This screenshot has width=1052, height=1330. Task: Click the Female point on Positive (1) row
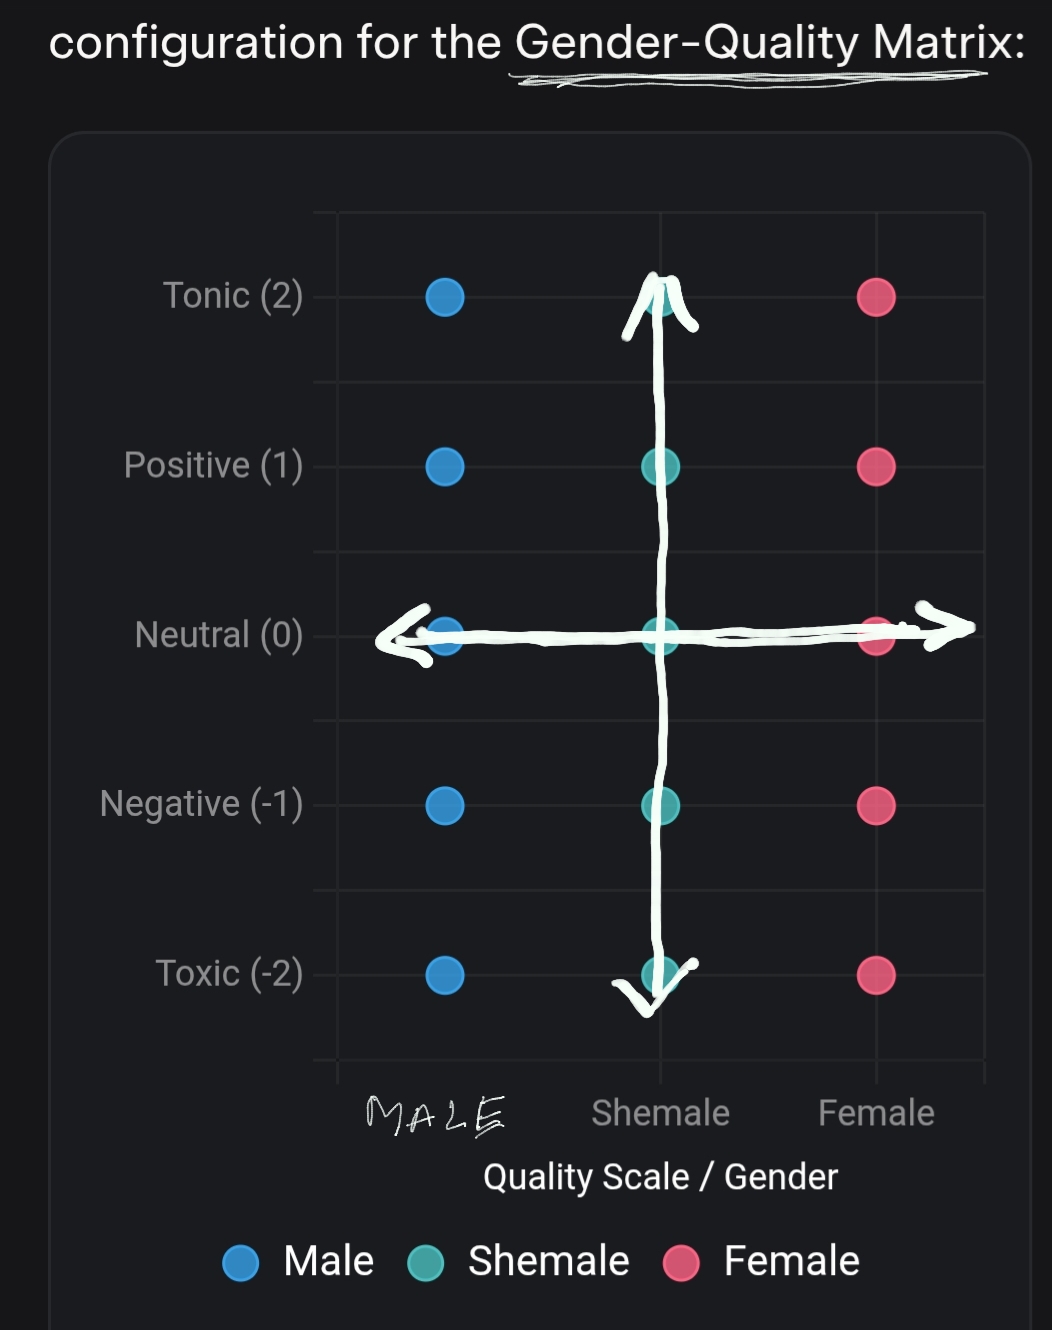(x=876, y=466)
